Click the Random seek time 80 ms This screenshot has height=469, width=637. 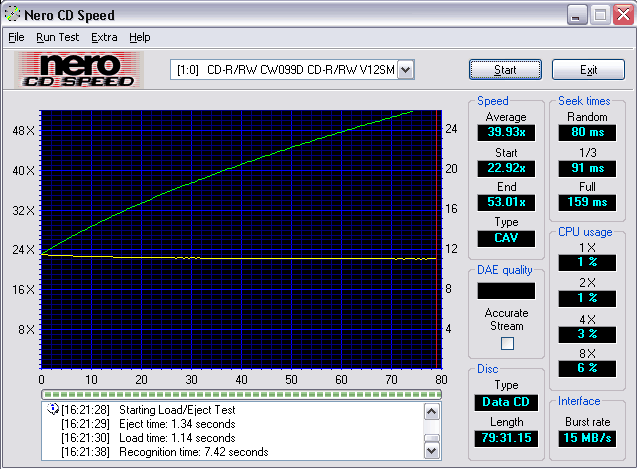coord(587,132)
